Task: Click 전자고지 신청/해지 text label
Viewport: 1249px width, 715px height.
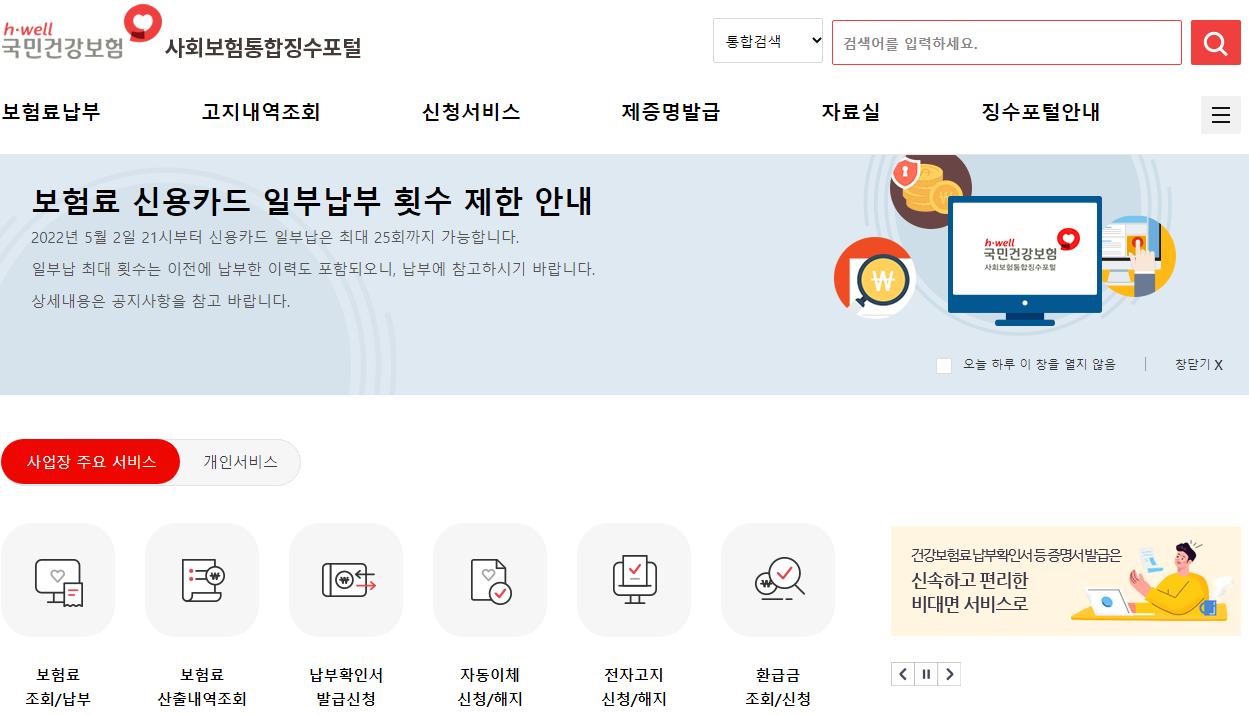Action: (x=634, y=687)
